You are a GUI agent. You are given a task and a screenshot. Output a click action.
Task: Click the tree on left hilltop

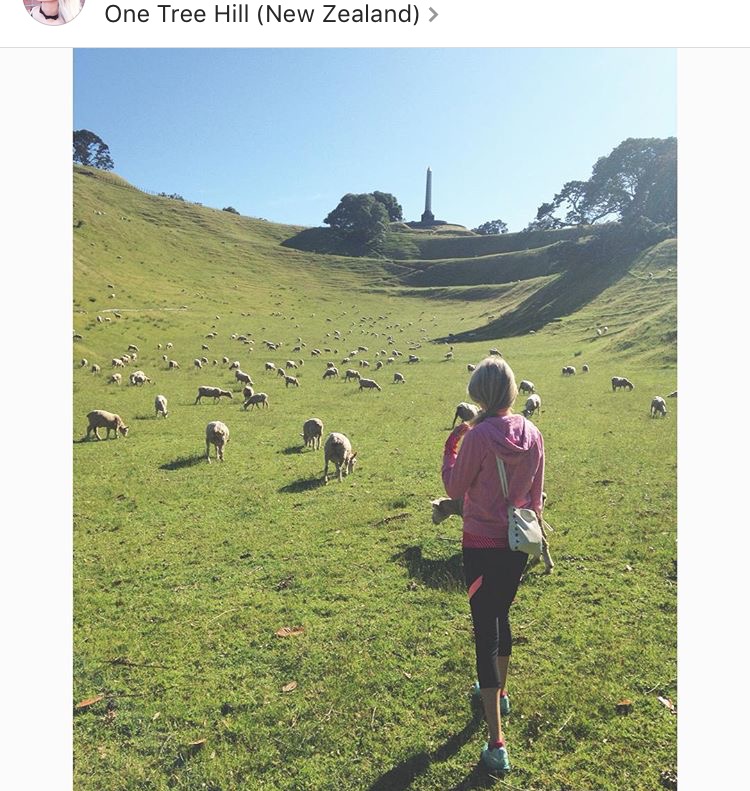click(92, 149)
